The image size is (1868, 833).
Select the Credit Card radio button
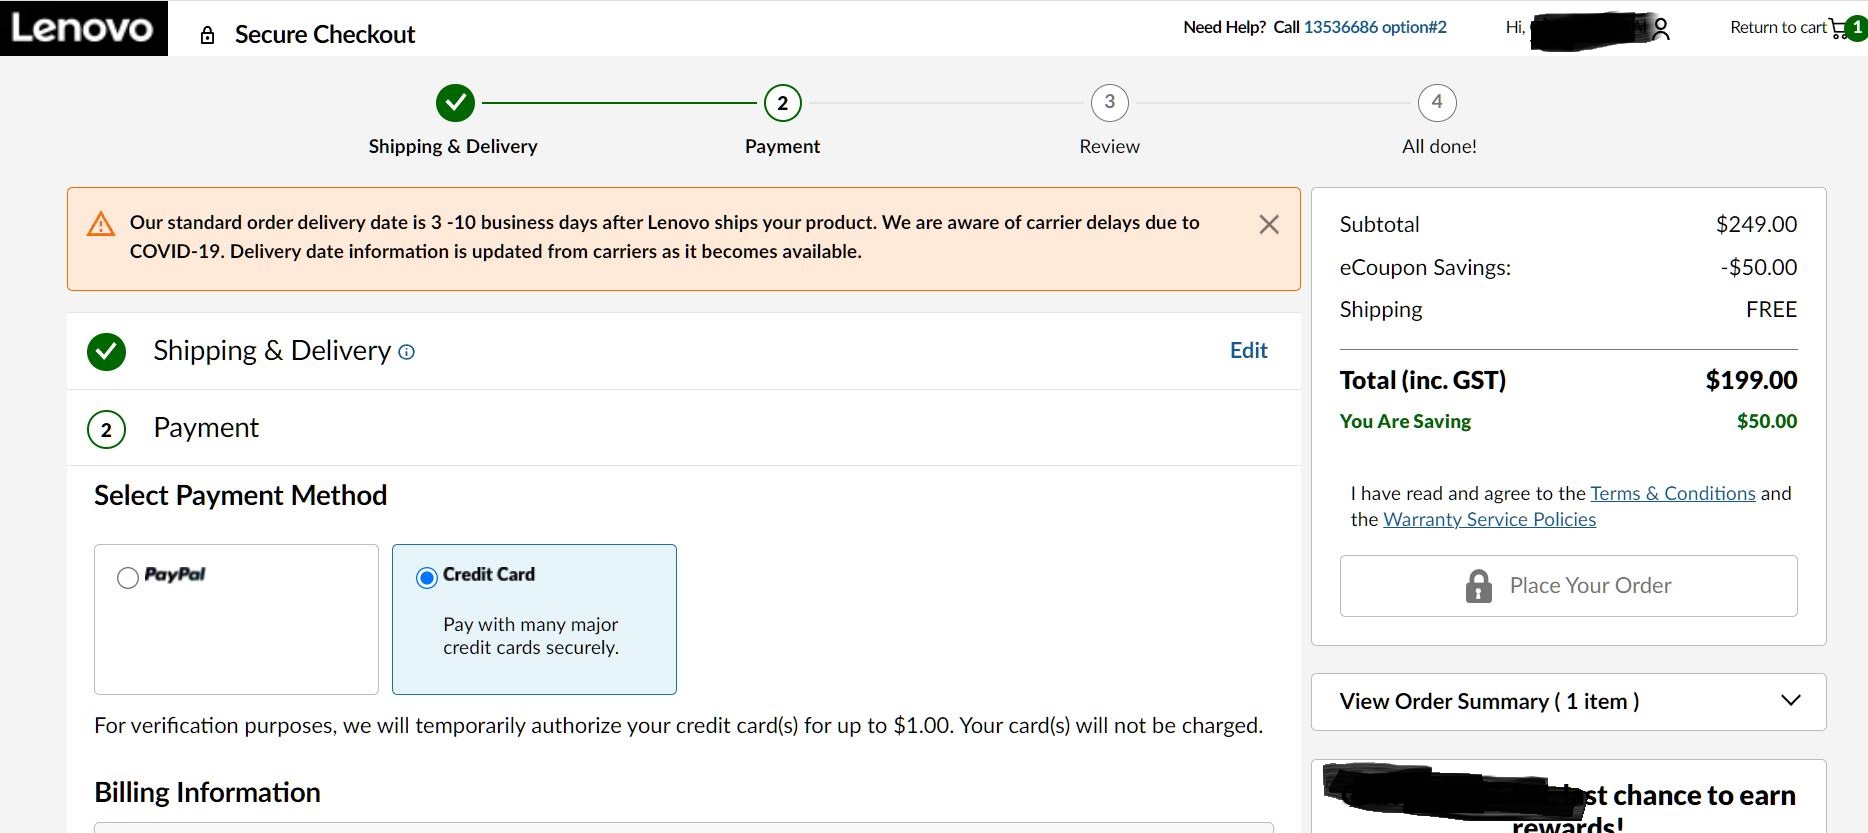(427, 577)
